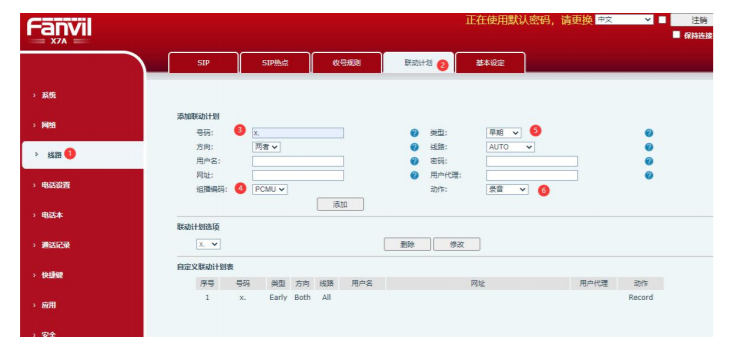Image resolution: width=729 pixels, height=362 pixels.
Task: Open 电话设置 in the sidebar
Action: pyautogui.click(x=55, y=185)
